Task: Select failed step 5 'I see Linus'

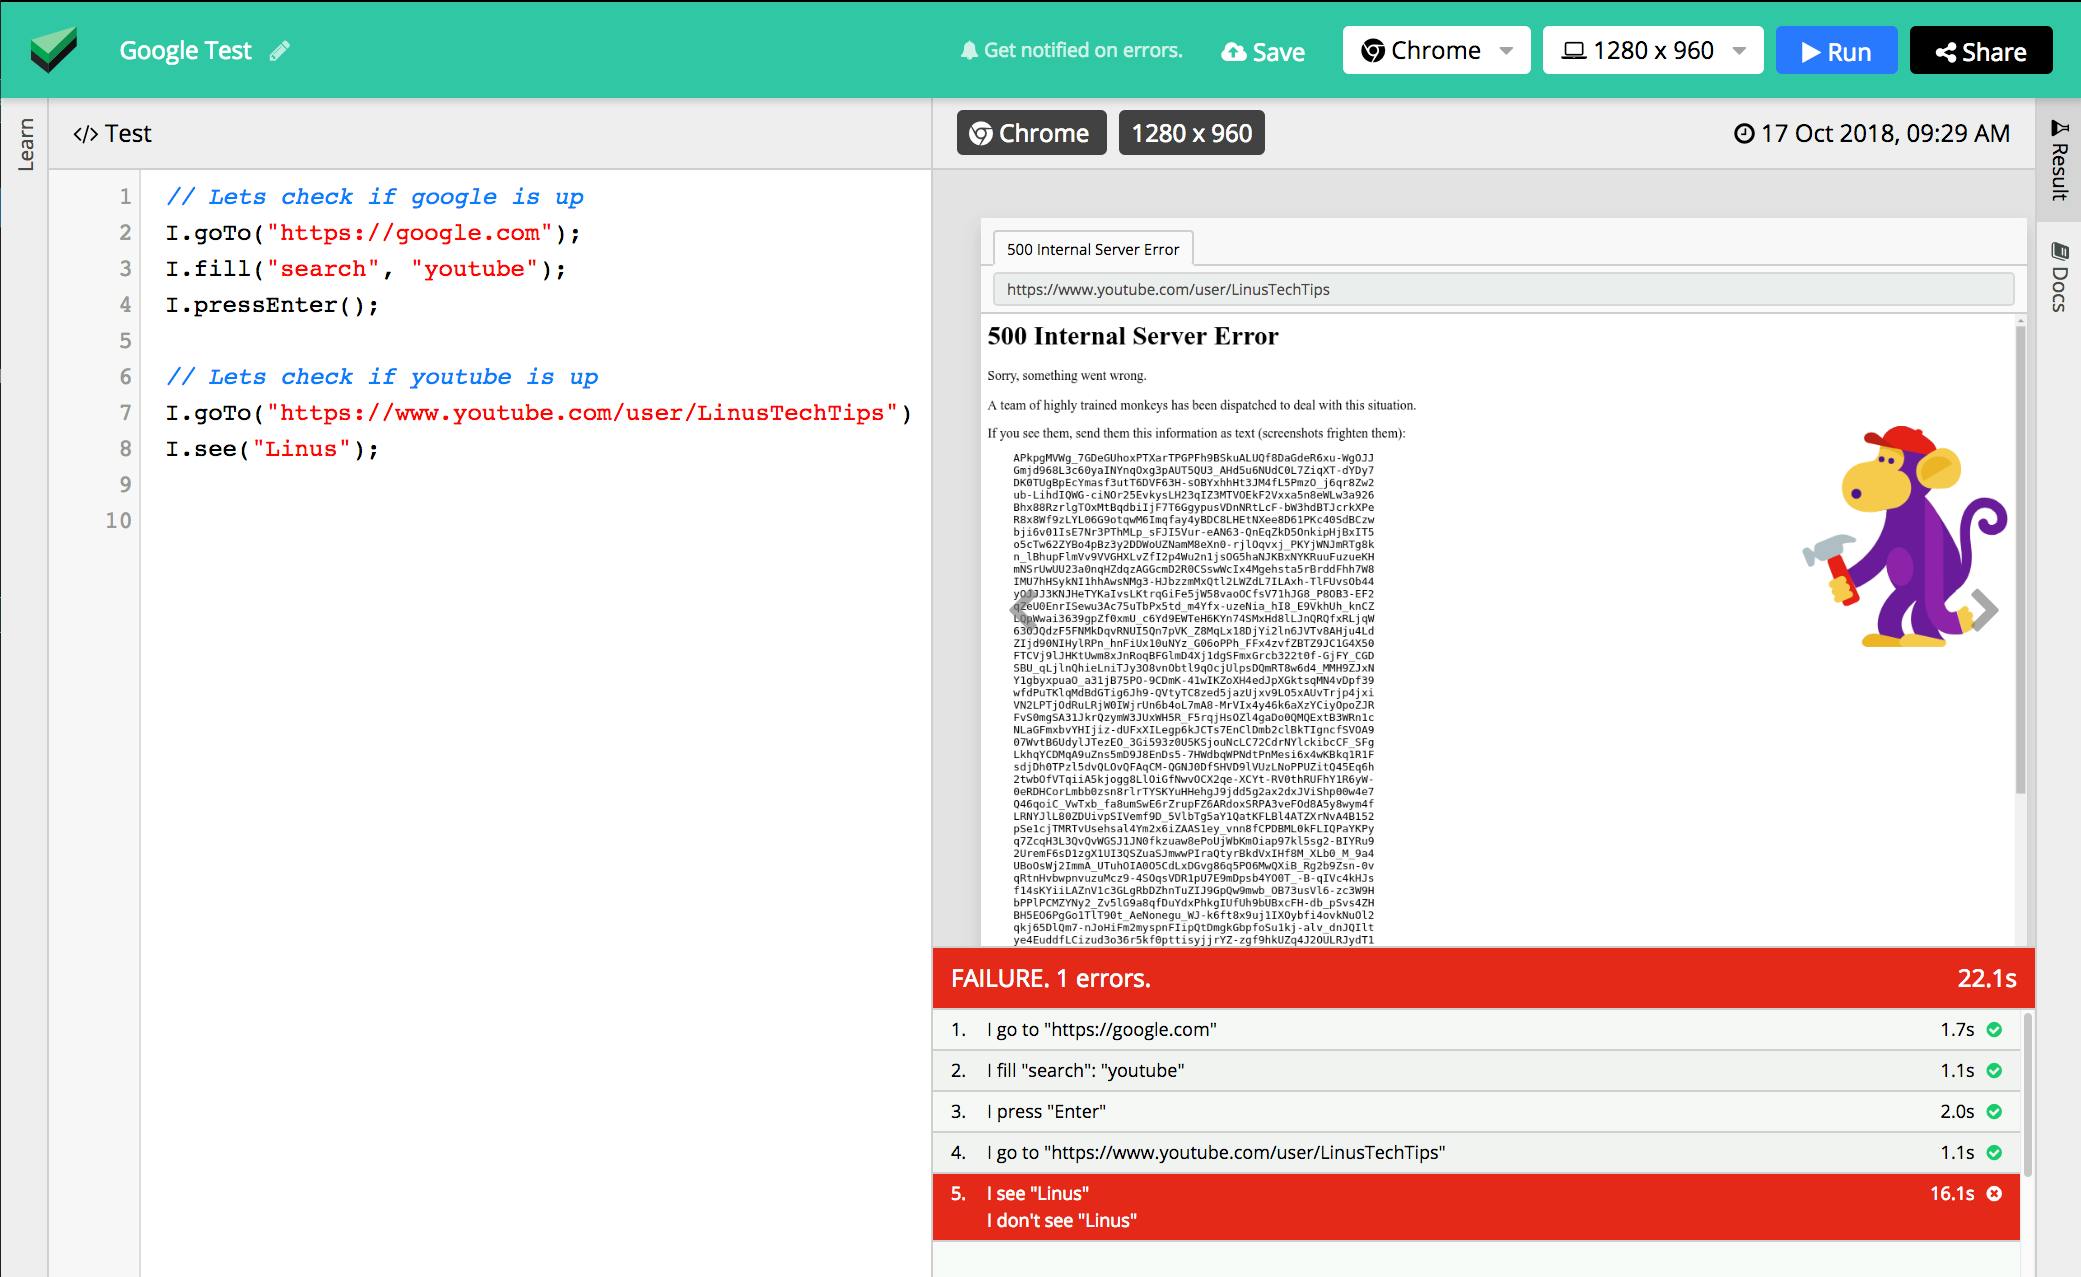Action: (1476, 1207)
